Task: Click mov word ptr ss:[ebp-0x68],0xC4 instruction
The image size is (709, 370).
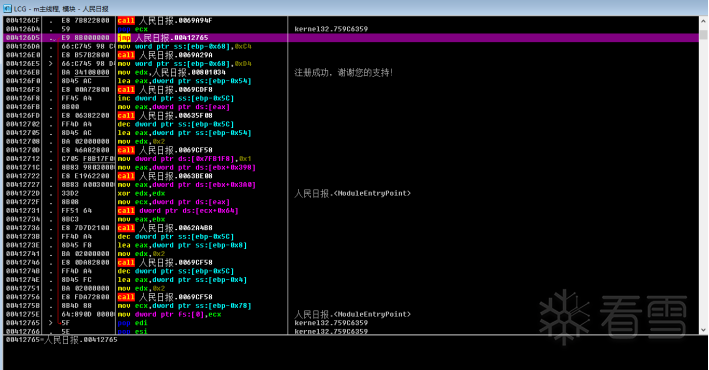Action: (184, 46)
